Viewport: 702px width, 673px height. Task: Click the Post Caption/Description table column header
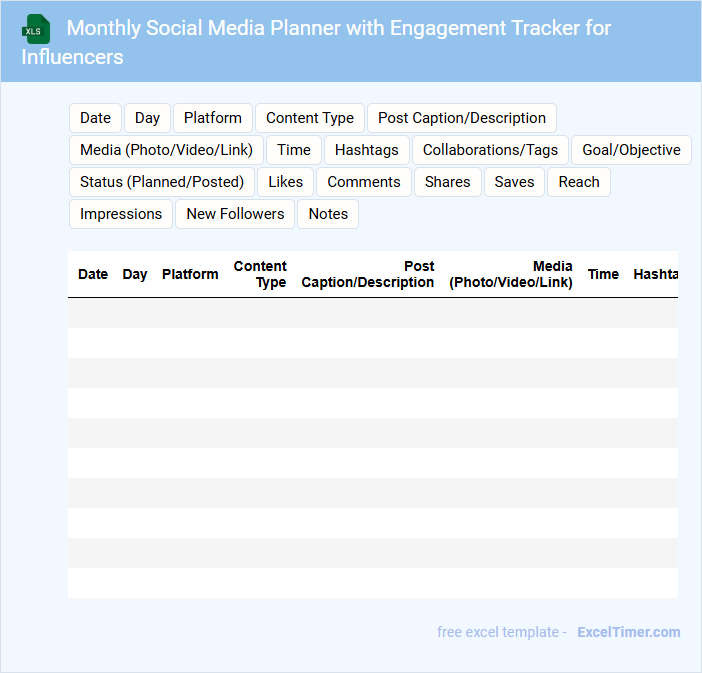[368, 274]
